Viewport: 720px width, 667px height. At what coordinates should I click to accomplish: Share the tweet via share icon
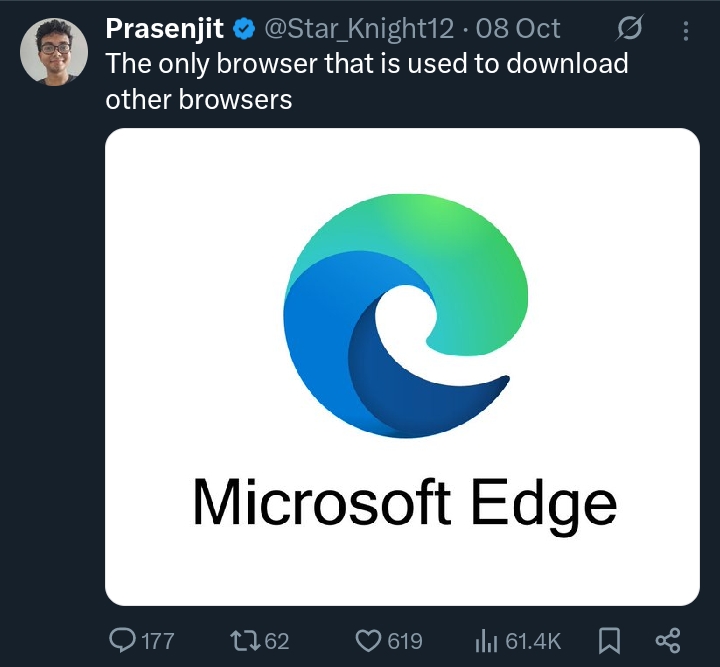click(667, 640)
